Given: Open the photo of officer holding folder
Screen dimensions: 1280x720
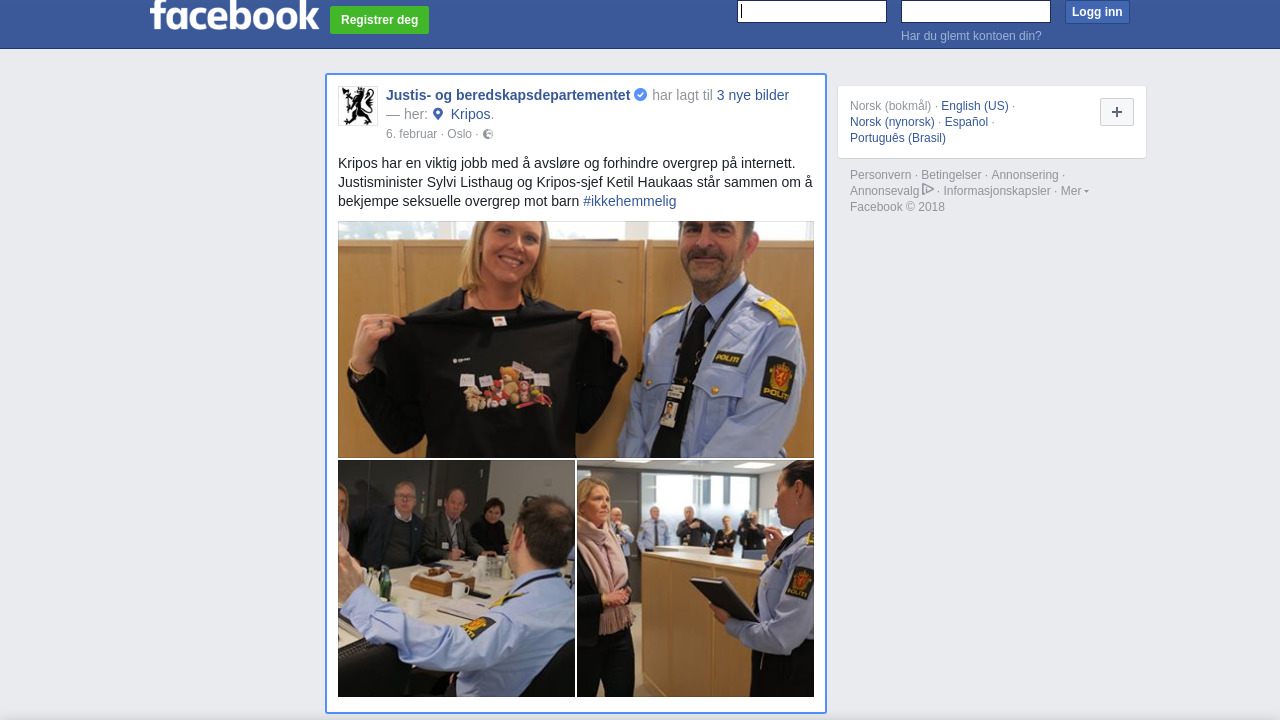Looking at the screenshot, I should click(695, 578).
